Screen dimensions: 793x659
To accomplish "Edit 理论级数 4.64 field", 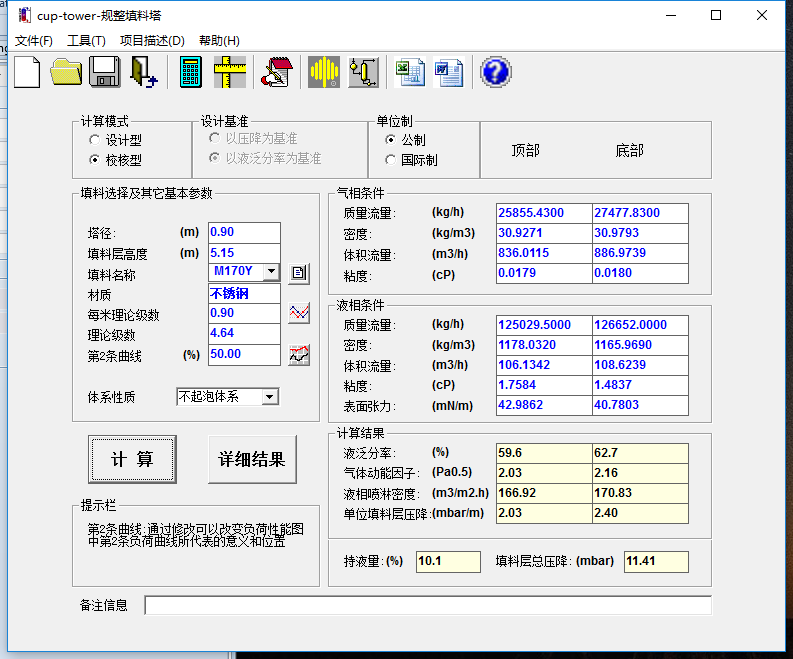I will click(x=244, y=333).
